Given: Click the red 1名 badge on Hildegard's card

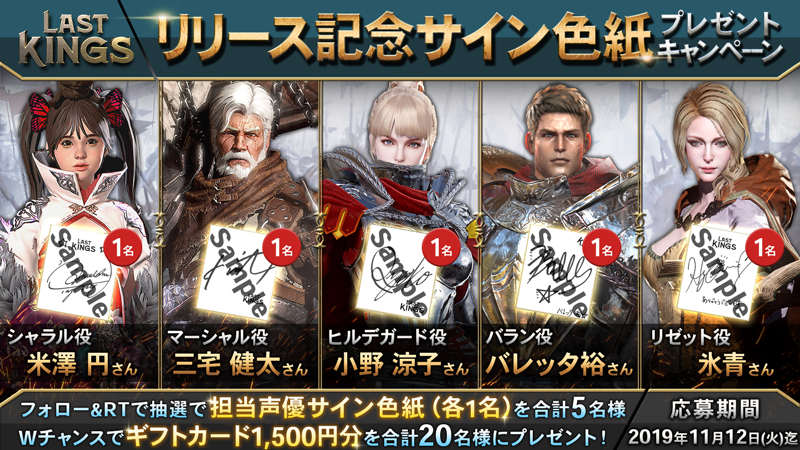Looking at the screenshot, I should tap(441, 248).
